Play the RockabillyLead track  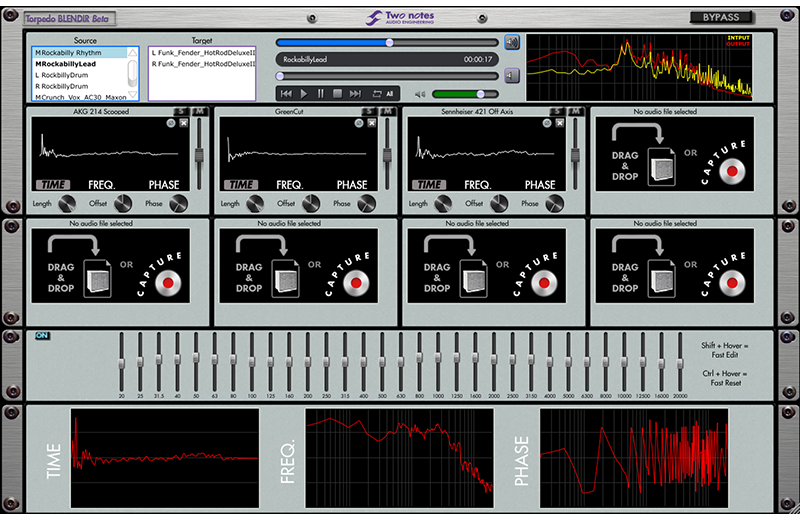[304, 94]
